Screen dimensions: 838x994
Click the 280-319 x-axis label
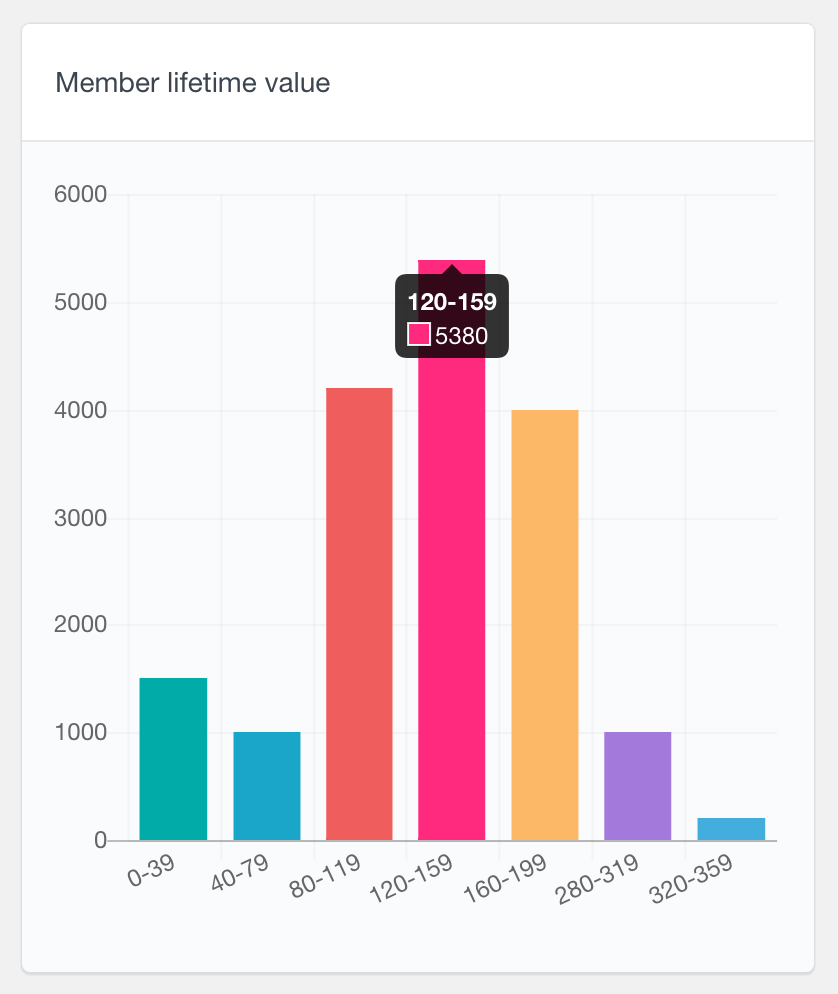click(597, 879)
